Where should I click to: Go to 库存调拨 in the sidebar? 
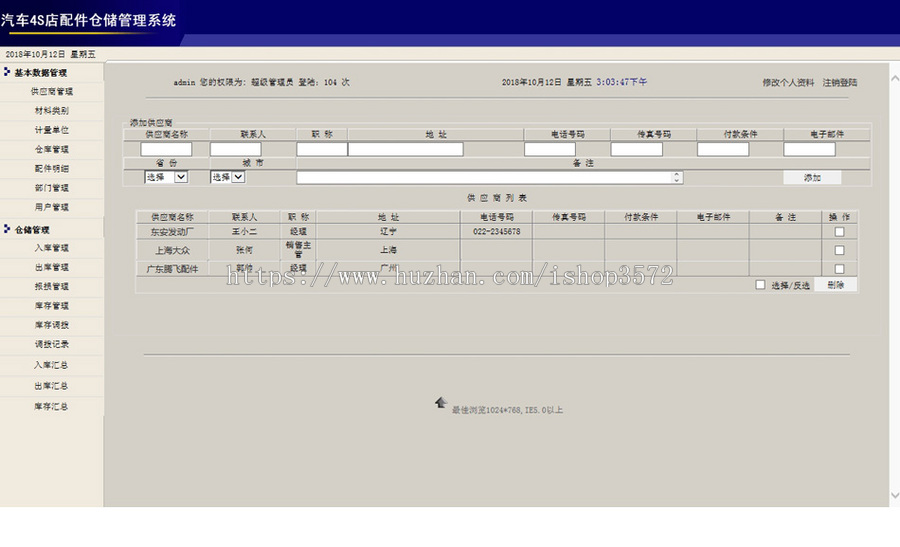(x=52, y=325)
